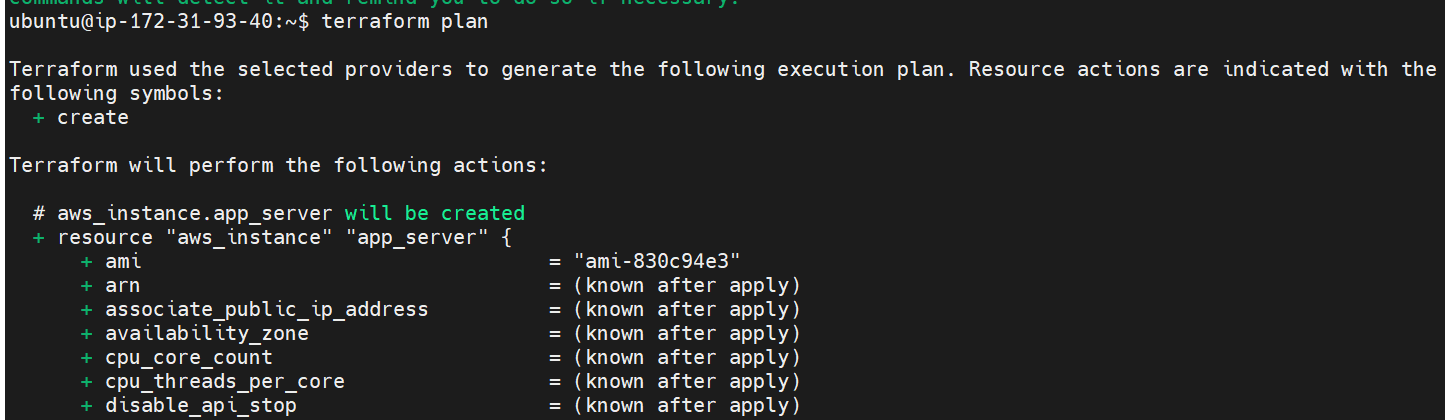Click the plus beside cpu_core_count

pyautogui.click(x=87, y=357)
